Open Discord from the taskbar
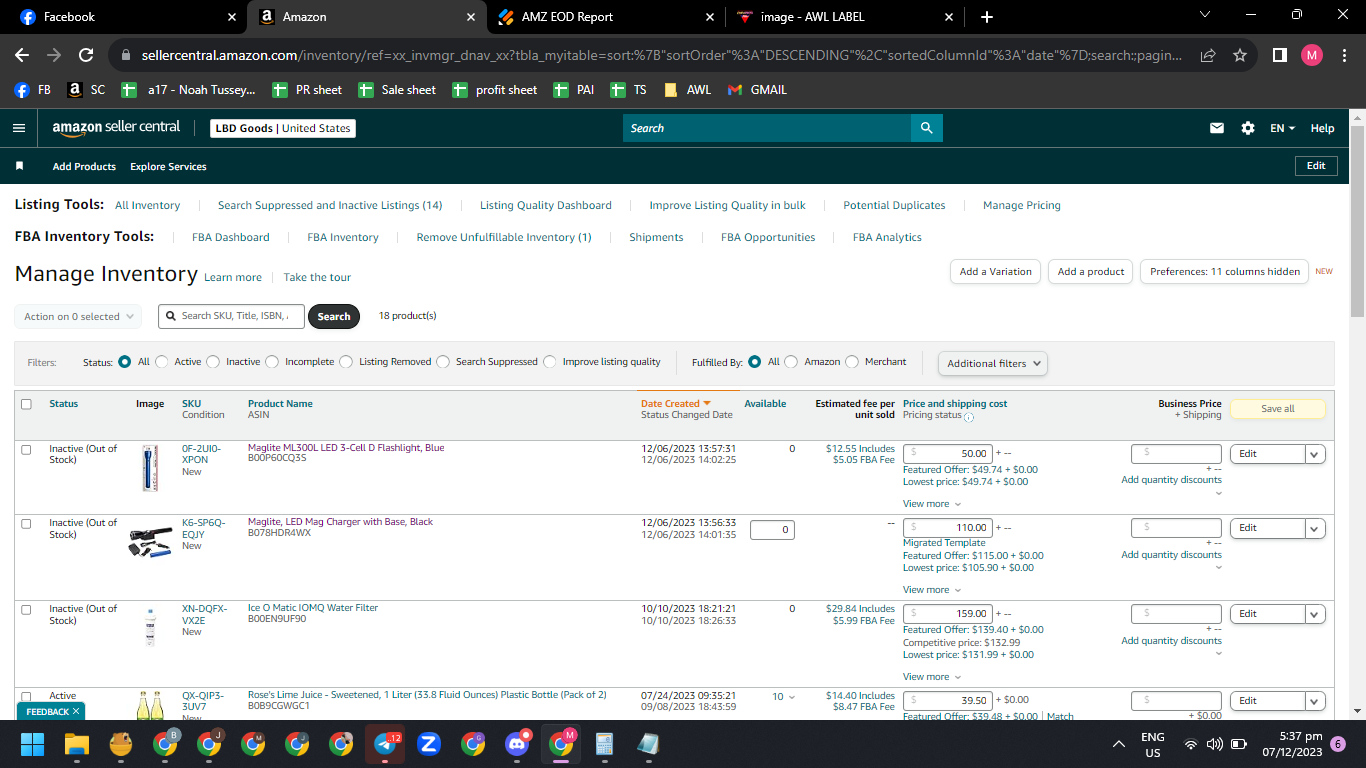The image size is (1366, 768). click(517, 744)
